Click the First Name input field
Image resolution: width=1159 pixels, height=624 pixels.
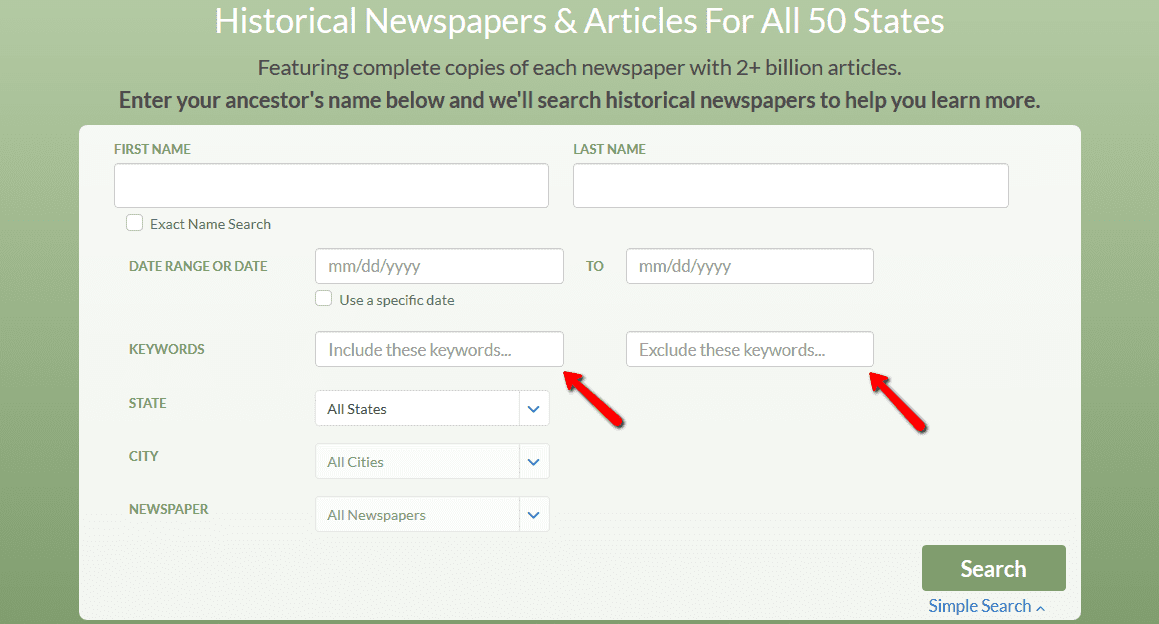(x=331, y=186)
